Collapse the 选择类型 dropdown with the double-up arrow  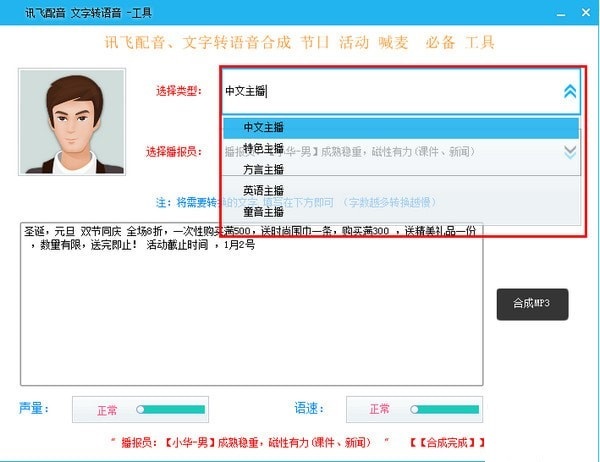(570, 91)
